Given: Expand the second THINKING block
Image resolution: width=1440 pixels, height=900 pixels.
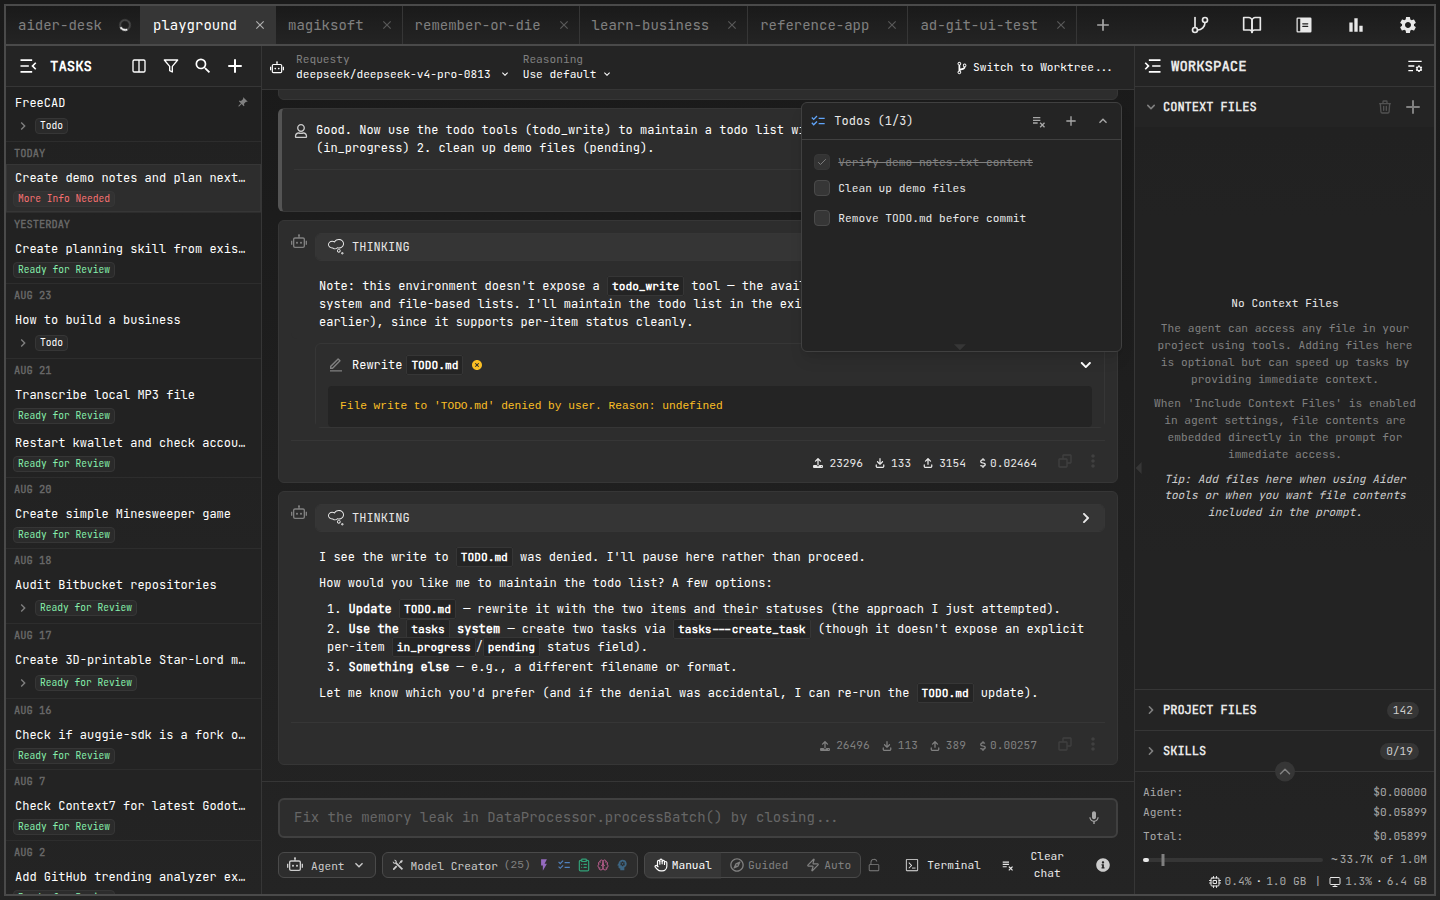Looking at the screenshot, I should click(x=1086, y=518).
